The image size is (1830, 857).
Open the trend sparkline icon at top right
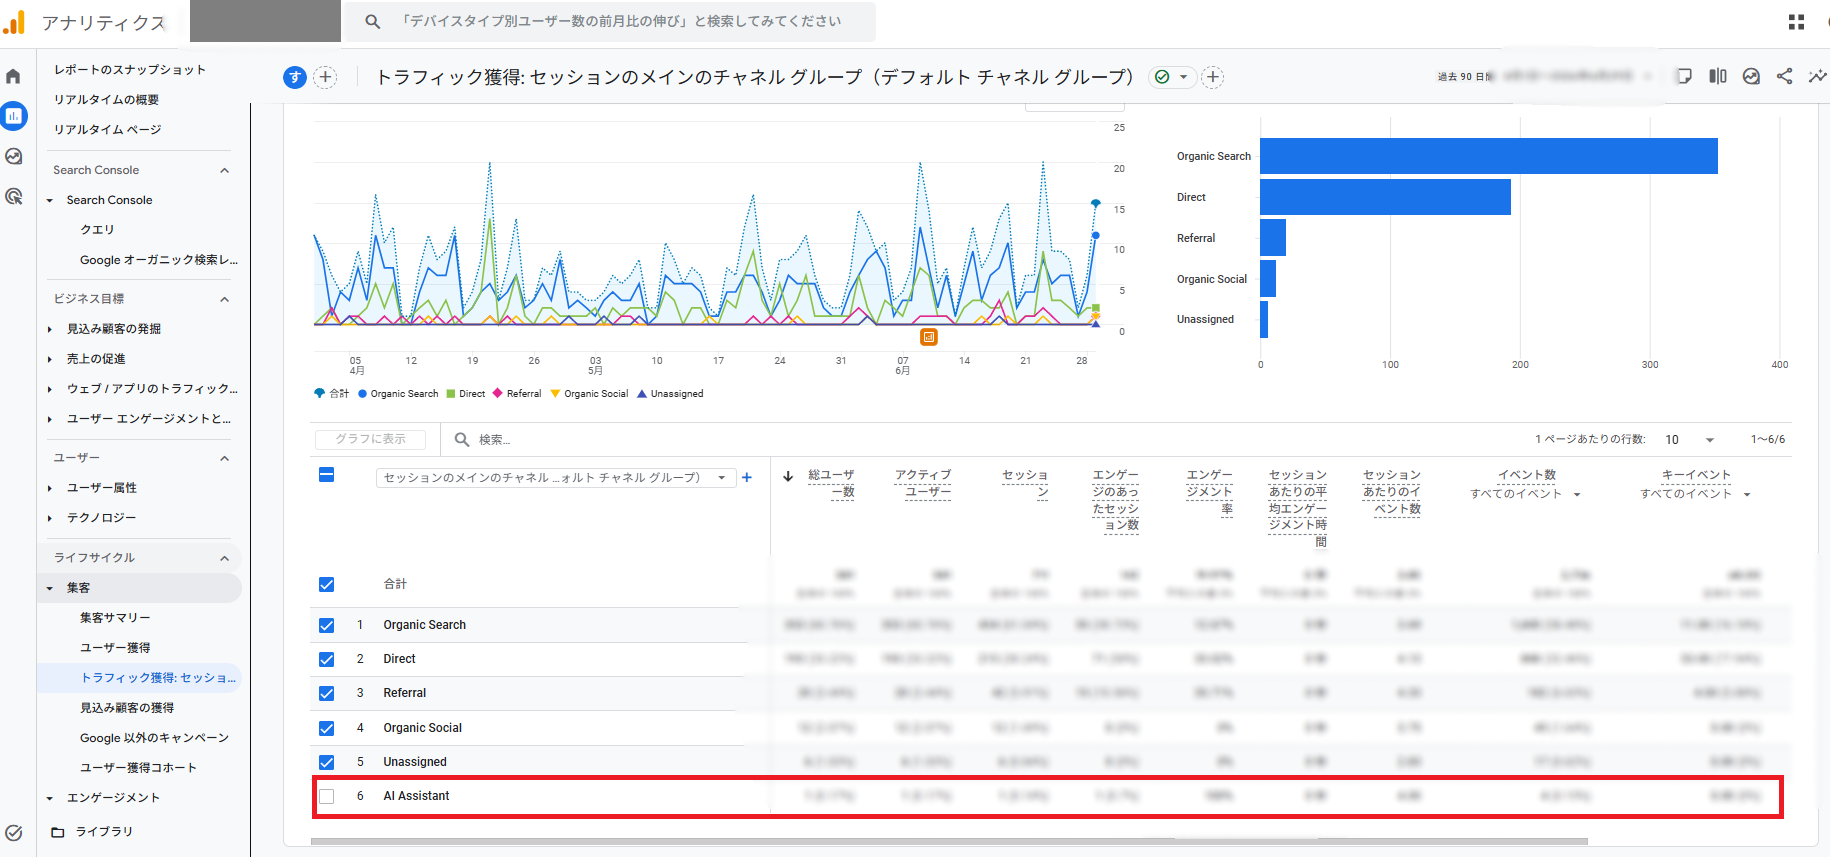tap(1817, 76)
